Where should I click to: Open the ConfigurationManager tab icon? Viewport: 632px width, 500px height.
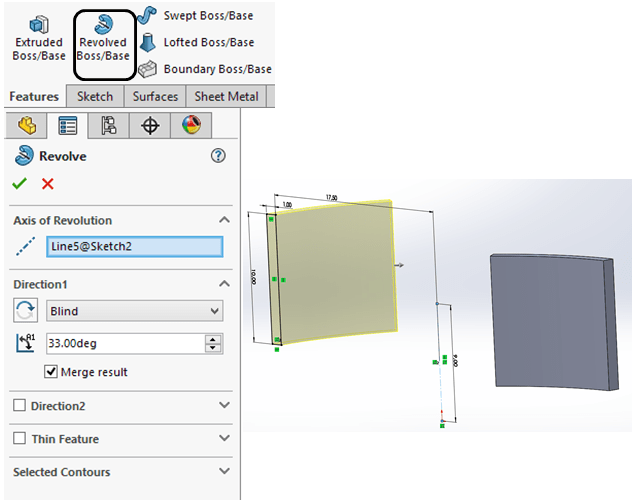pos(109,125)
